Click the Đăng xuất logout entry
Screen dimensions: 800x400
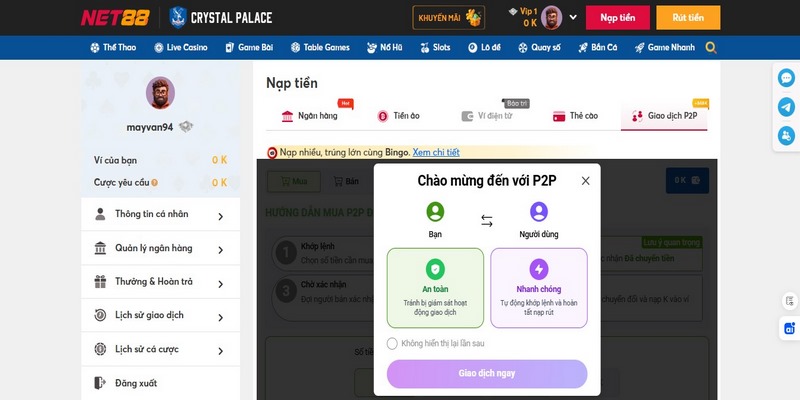160,383
